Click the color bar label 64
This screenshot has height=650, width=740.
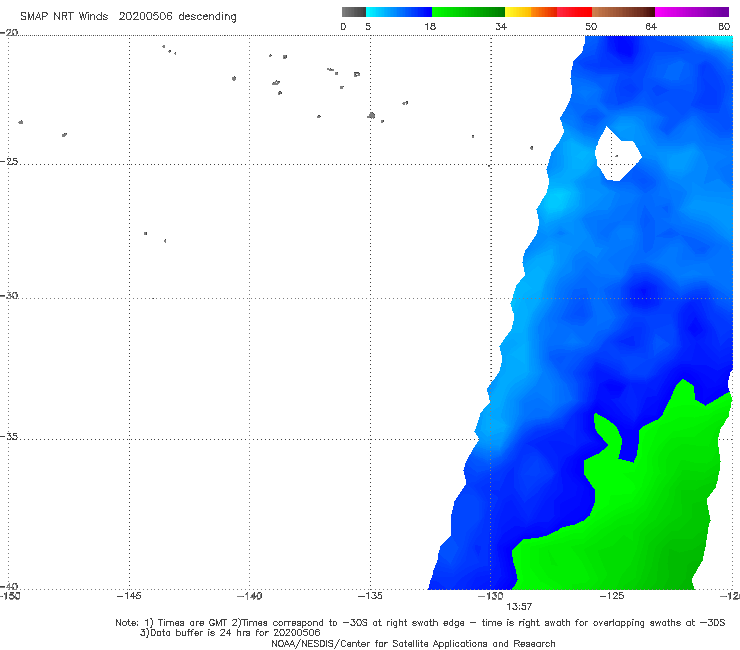[x=651, y=26]
